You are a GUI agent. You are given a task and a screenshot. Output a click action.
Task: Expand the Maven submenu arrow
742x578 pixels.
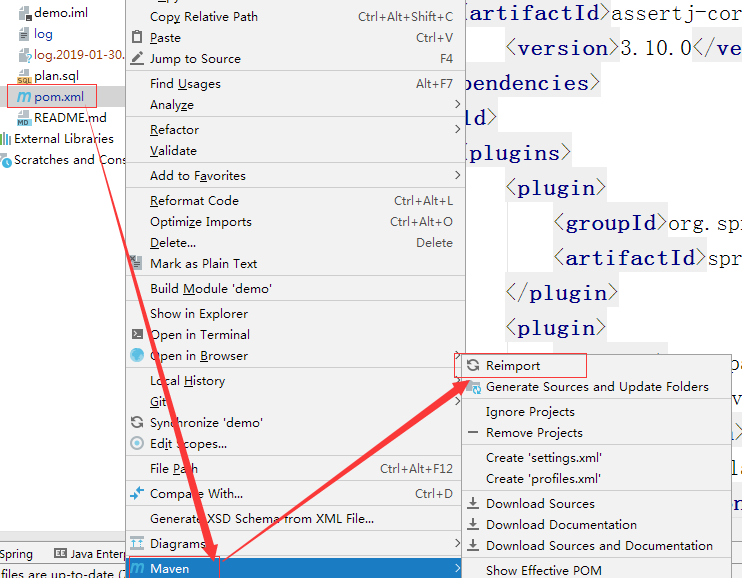457,568
